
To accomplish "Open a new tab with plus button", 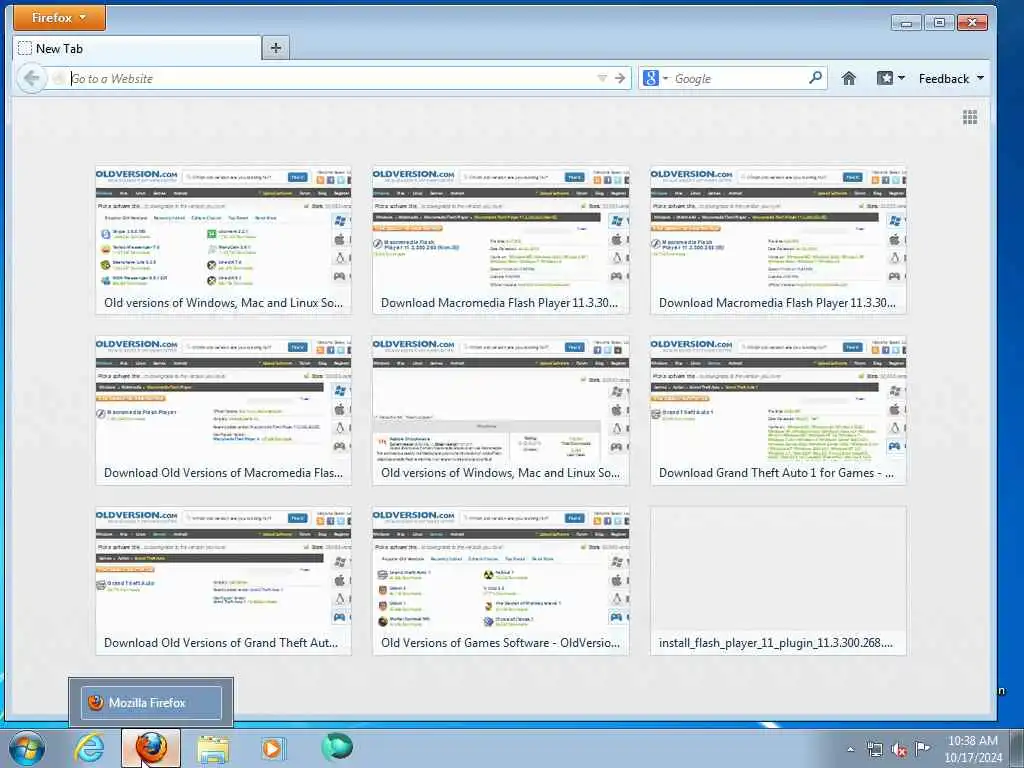I will pyautogui.click(x=276, y=48).
